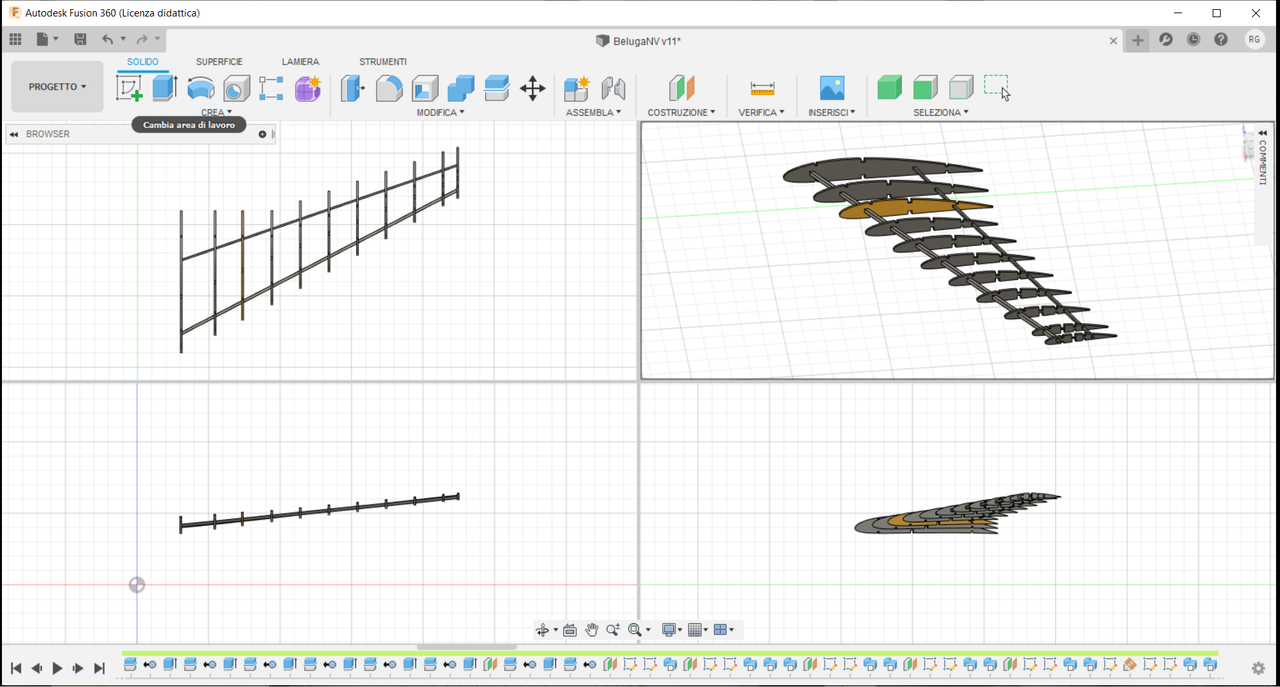Open the data panel grid icon
The width and height of the screenshot is (1280, 687).
pyautogui.click(x=15, y=39)
